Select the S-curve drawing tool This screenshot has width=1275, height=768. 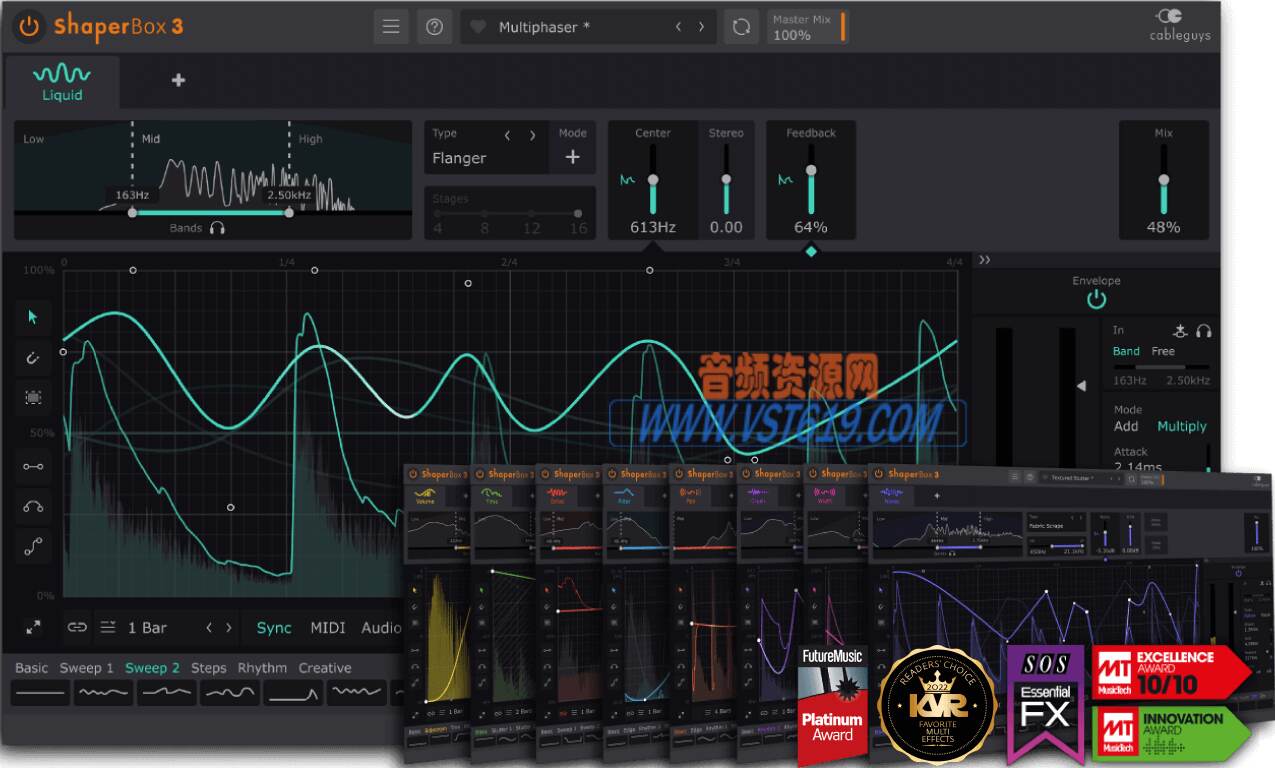pyautogui.click(x=33, y=546)
